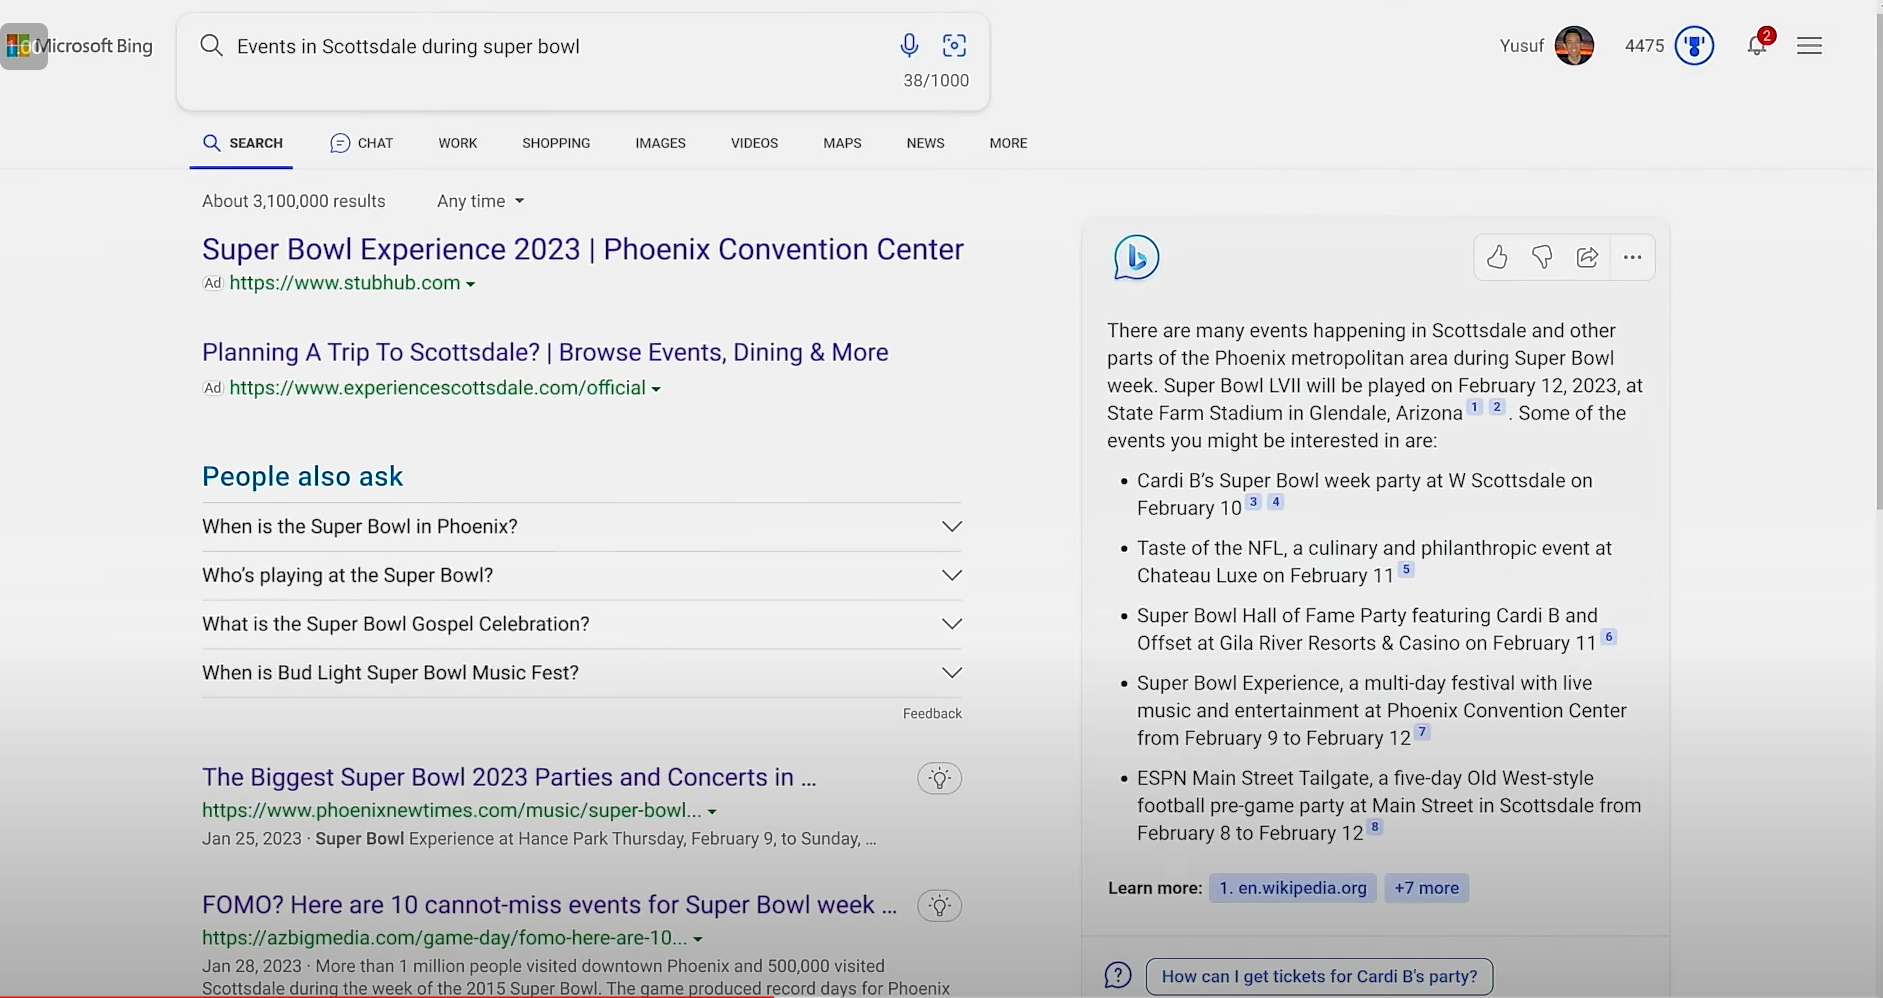
Task: Open citation 4 for Cardi B party
Action: pyautogui.click(x=1275, y=502)
